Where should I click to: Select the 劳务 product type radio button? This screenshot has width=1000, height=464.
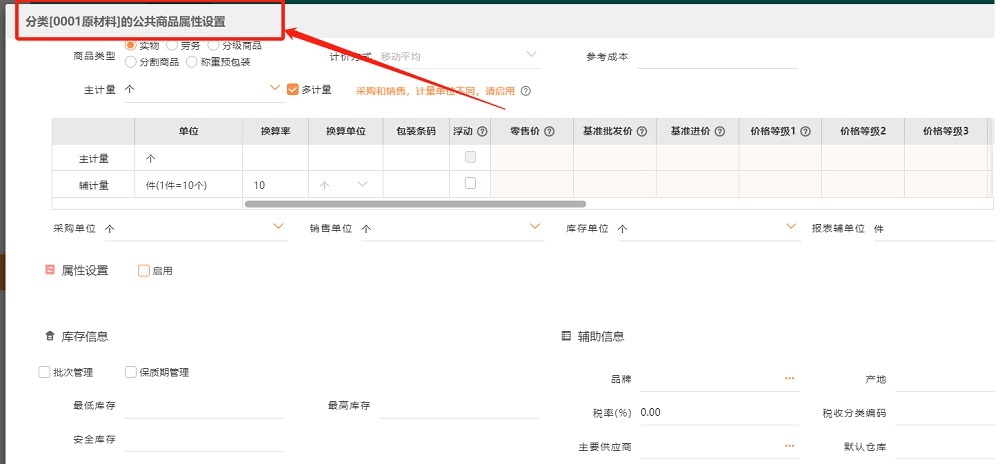pyautogui.click(x=172, y=45)
